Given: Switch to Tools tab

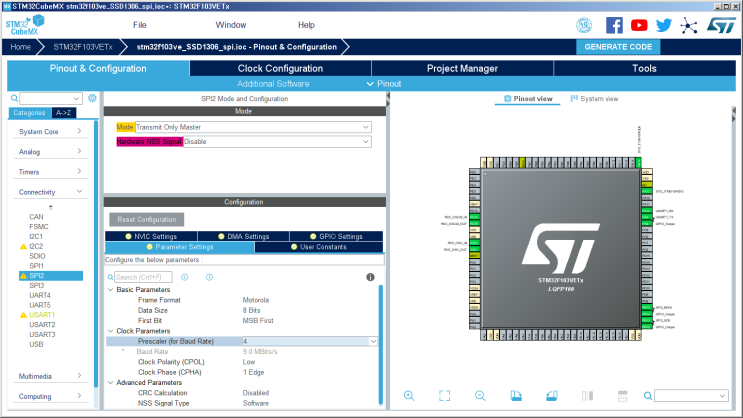Looking at the screenshot, I should pos(644,68).
